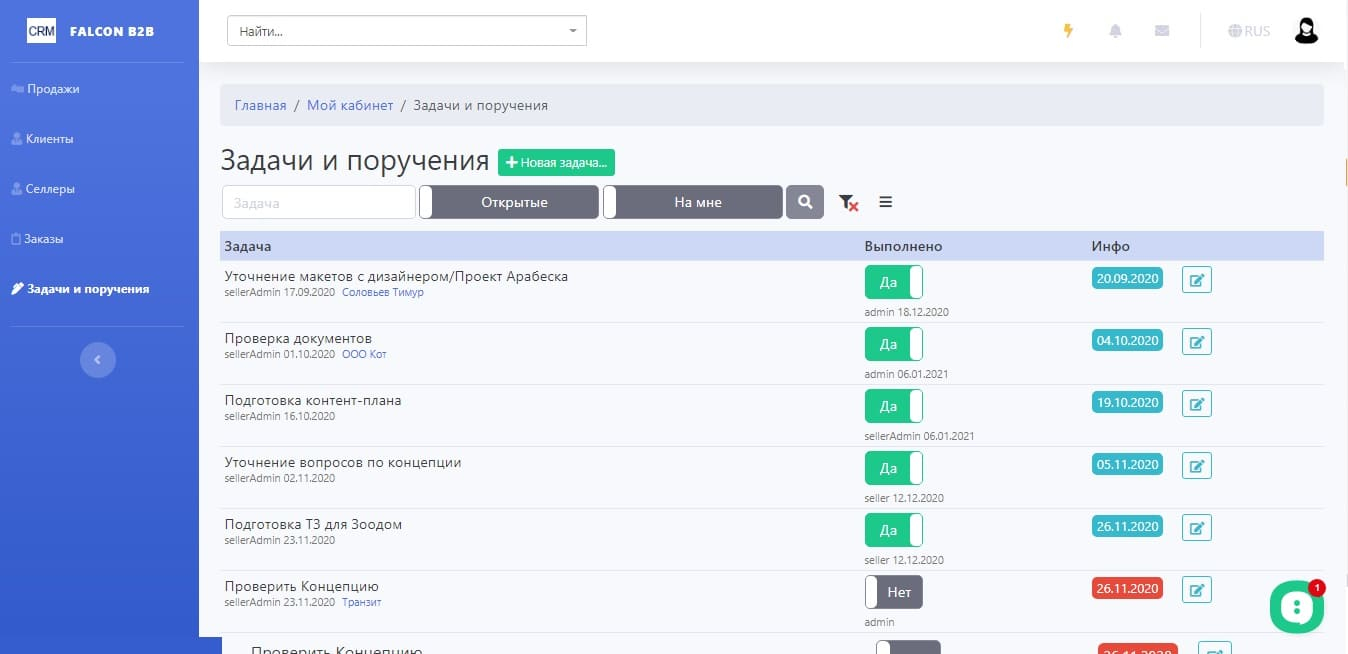Follow the Мой кабинет breadcrumb link
Viewport: 1348px width, 654px height.
click(350, 105)
